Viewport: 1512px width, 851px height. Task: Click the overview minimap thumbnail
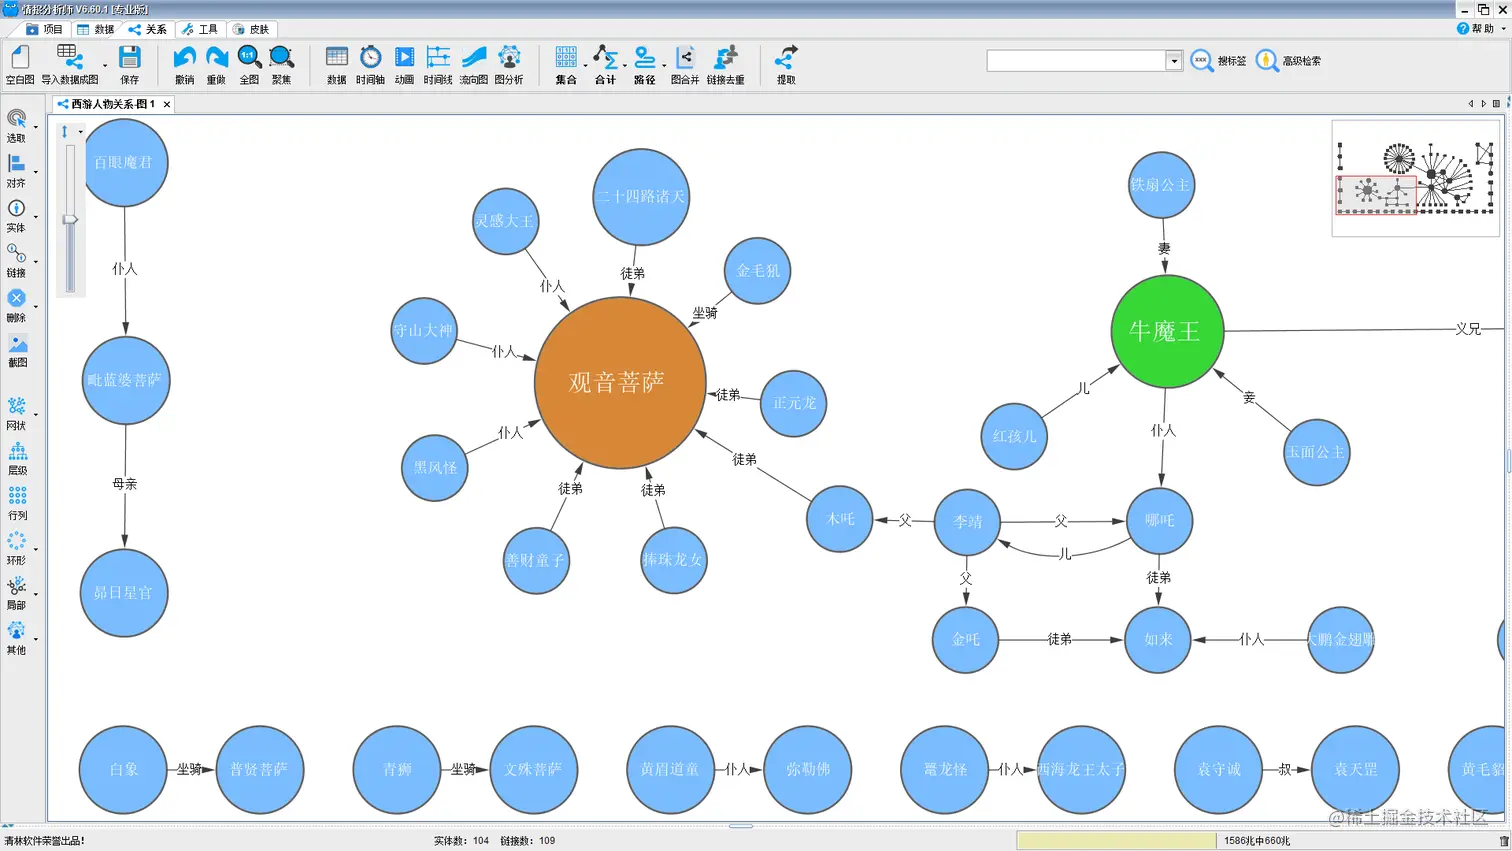click(x=1415, y=178)
